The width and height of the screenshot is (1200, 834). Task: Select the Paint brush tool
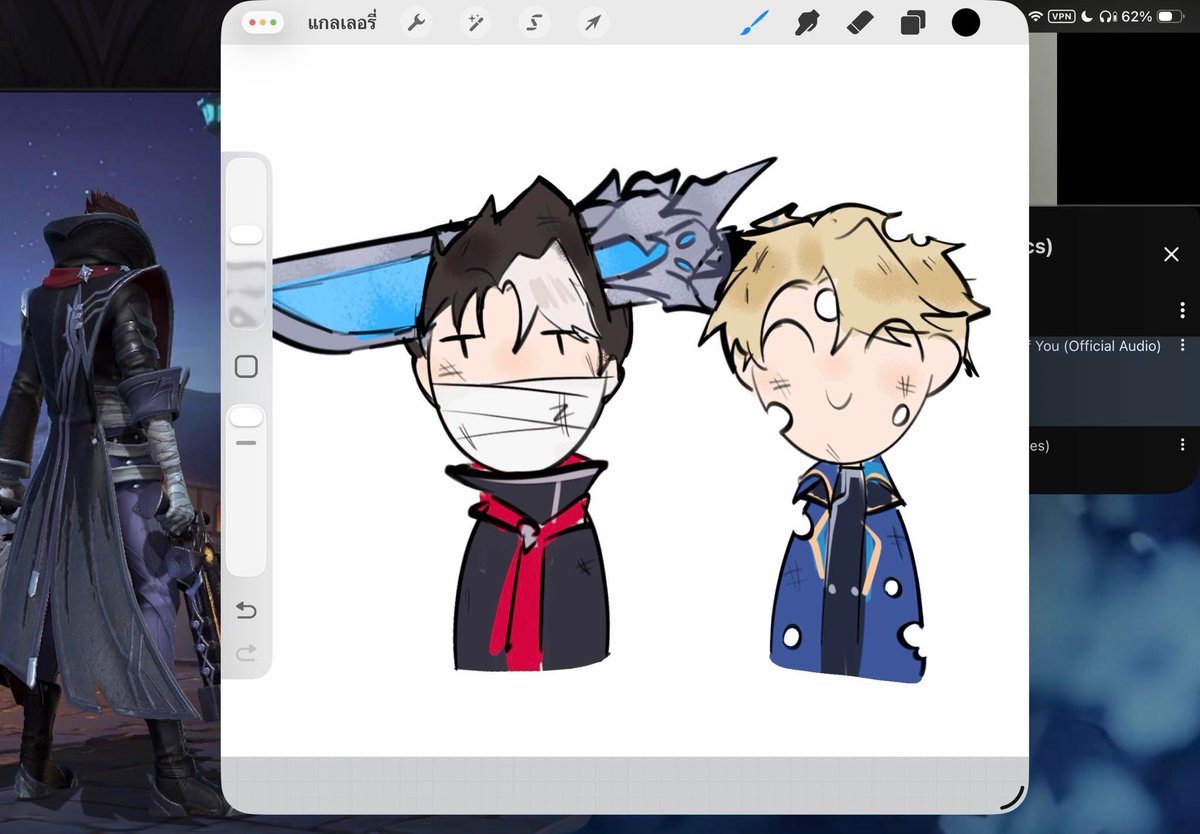pos(756,22)
